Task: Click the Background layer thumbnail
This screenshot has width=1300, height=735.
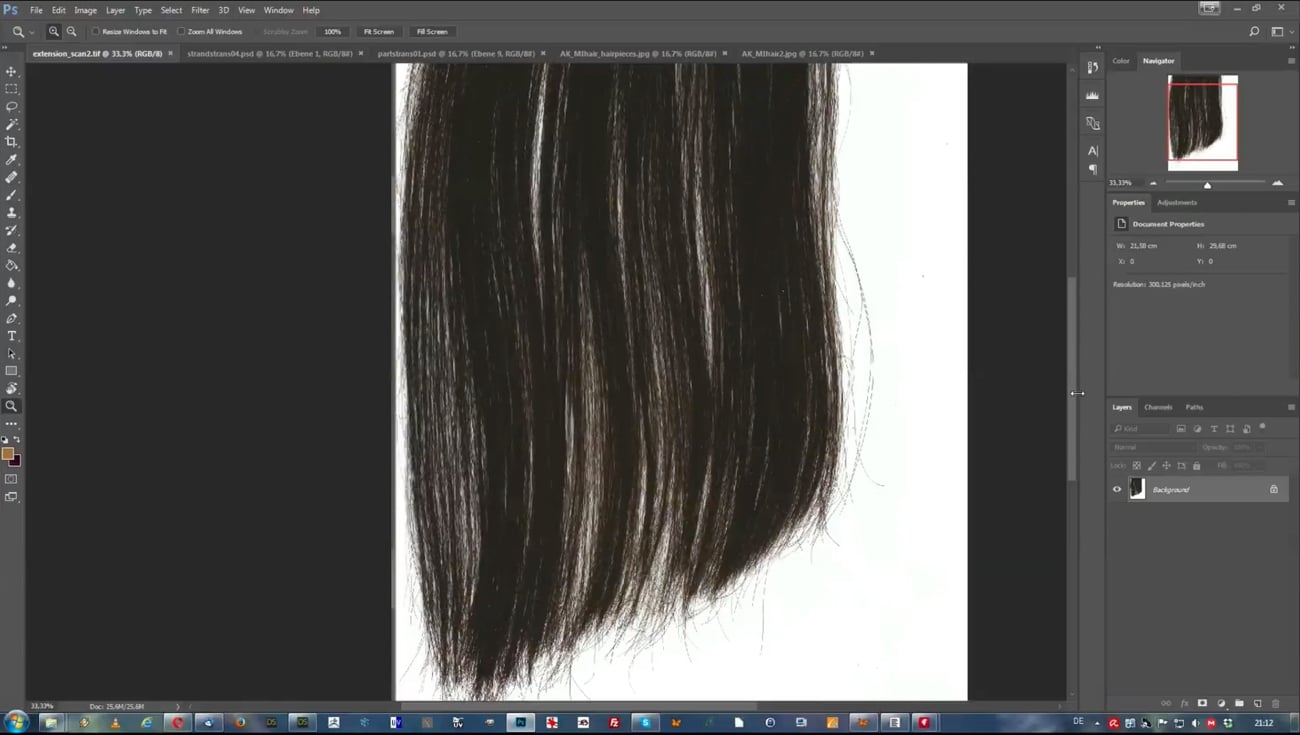Action: (1137, 489)
